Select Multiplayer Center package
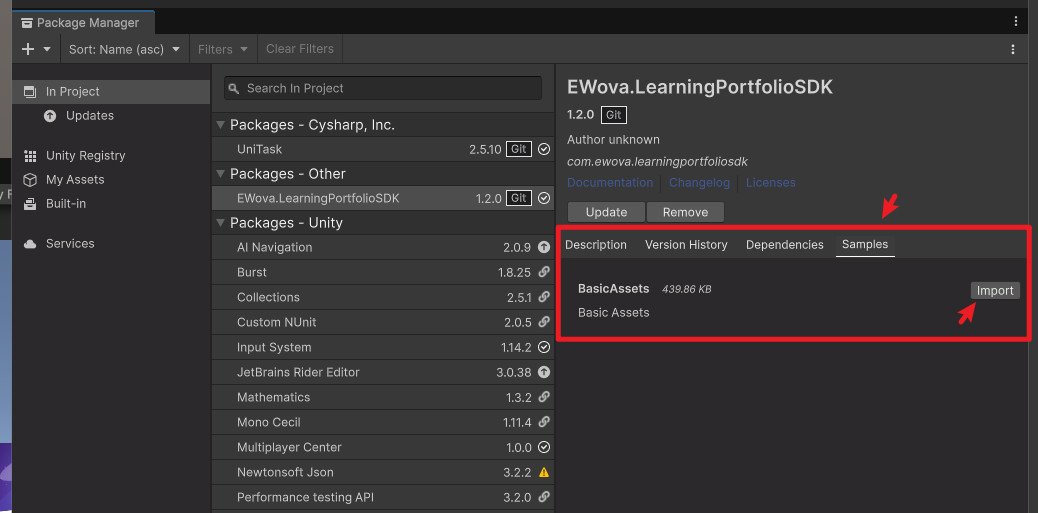The width and height of the screenshot is (1038, 513). pos(383,447)
